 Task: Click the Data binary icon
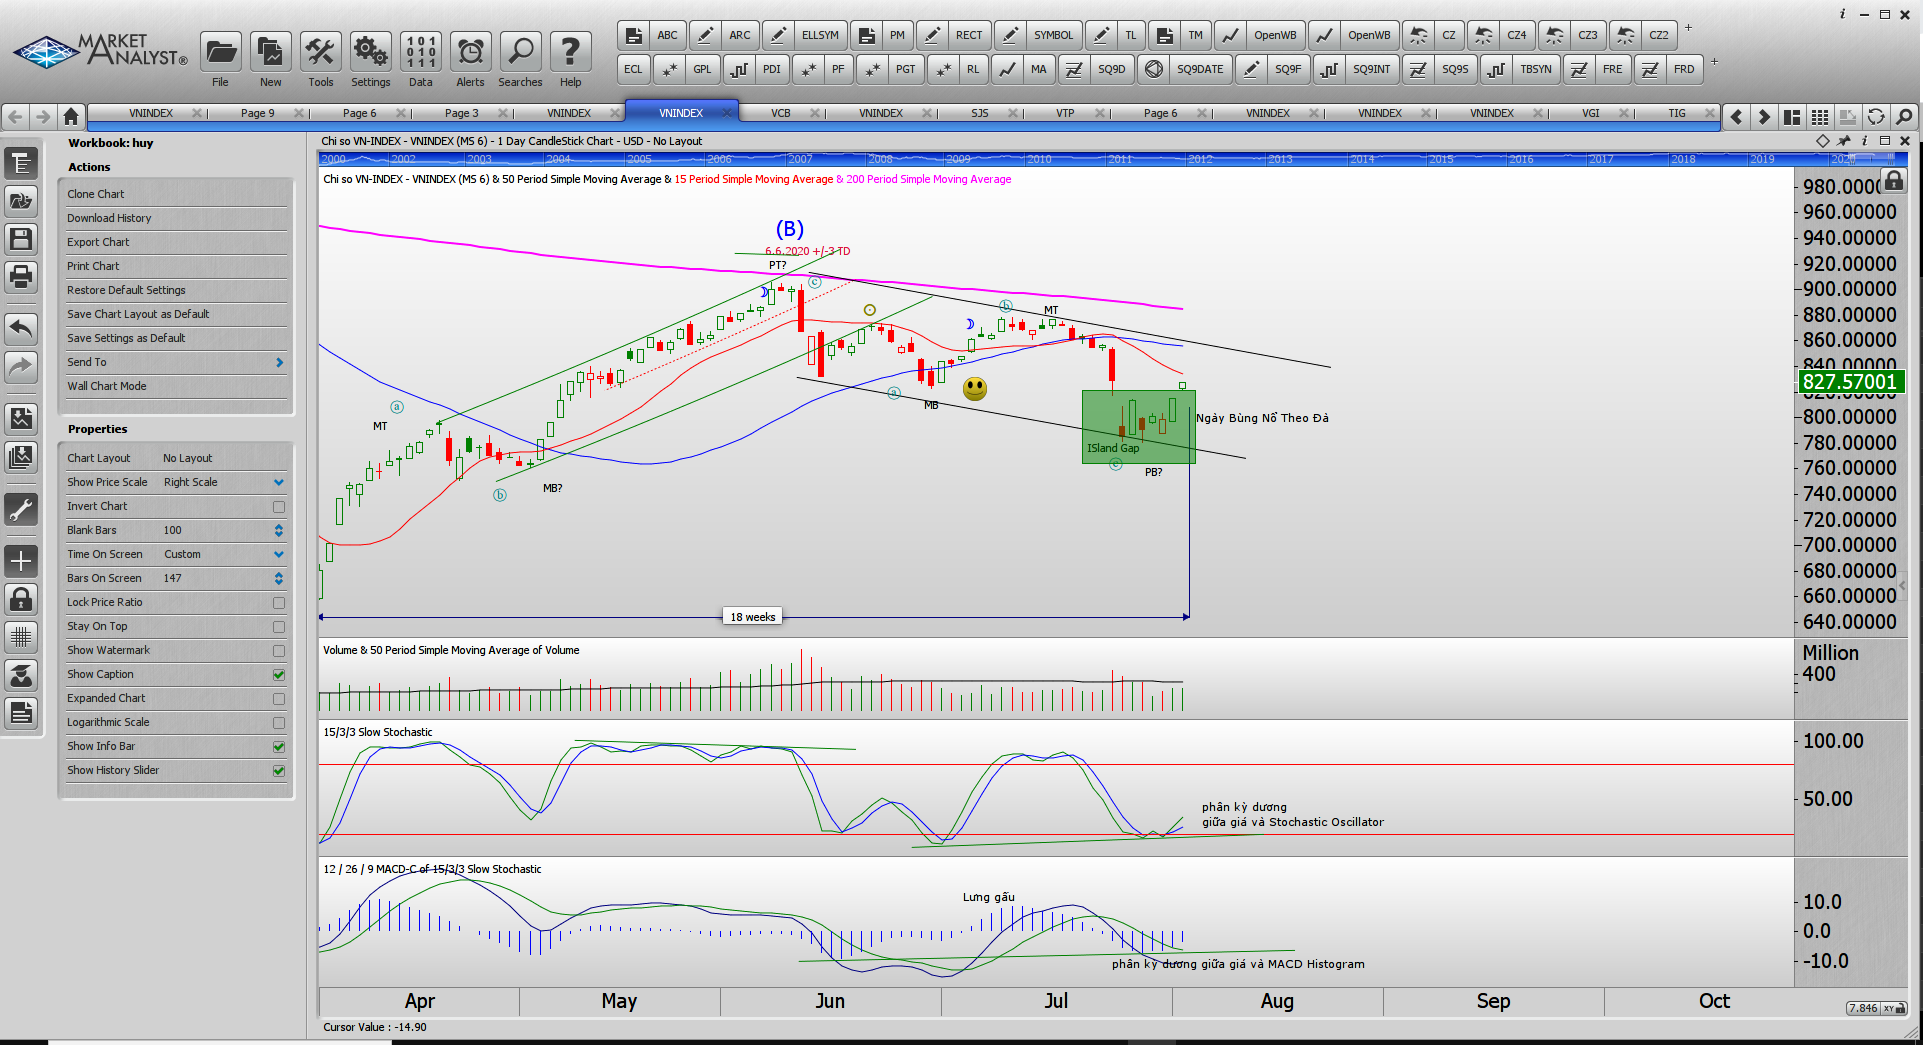click(x=421, y=52)
